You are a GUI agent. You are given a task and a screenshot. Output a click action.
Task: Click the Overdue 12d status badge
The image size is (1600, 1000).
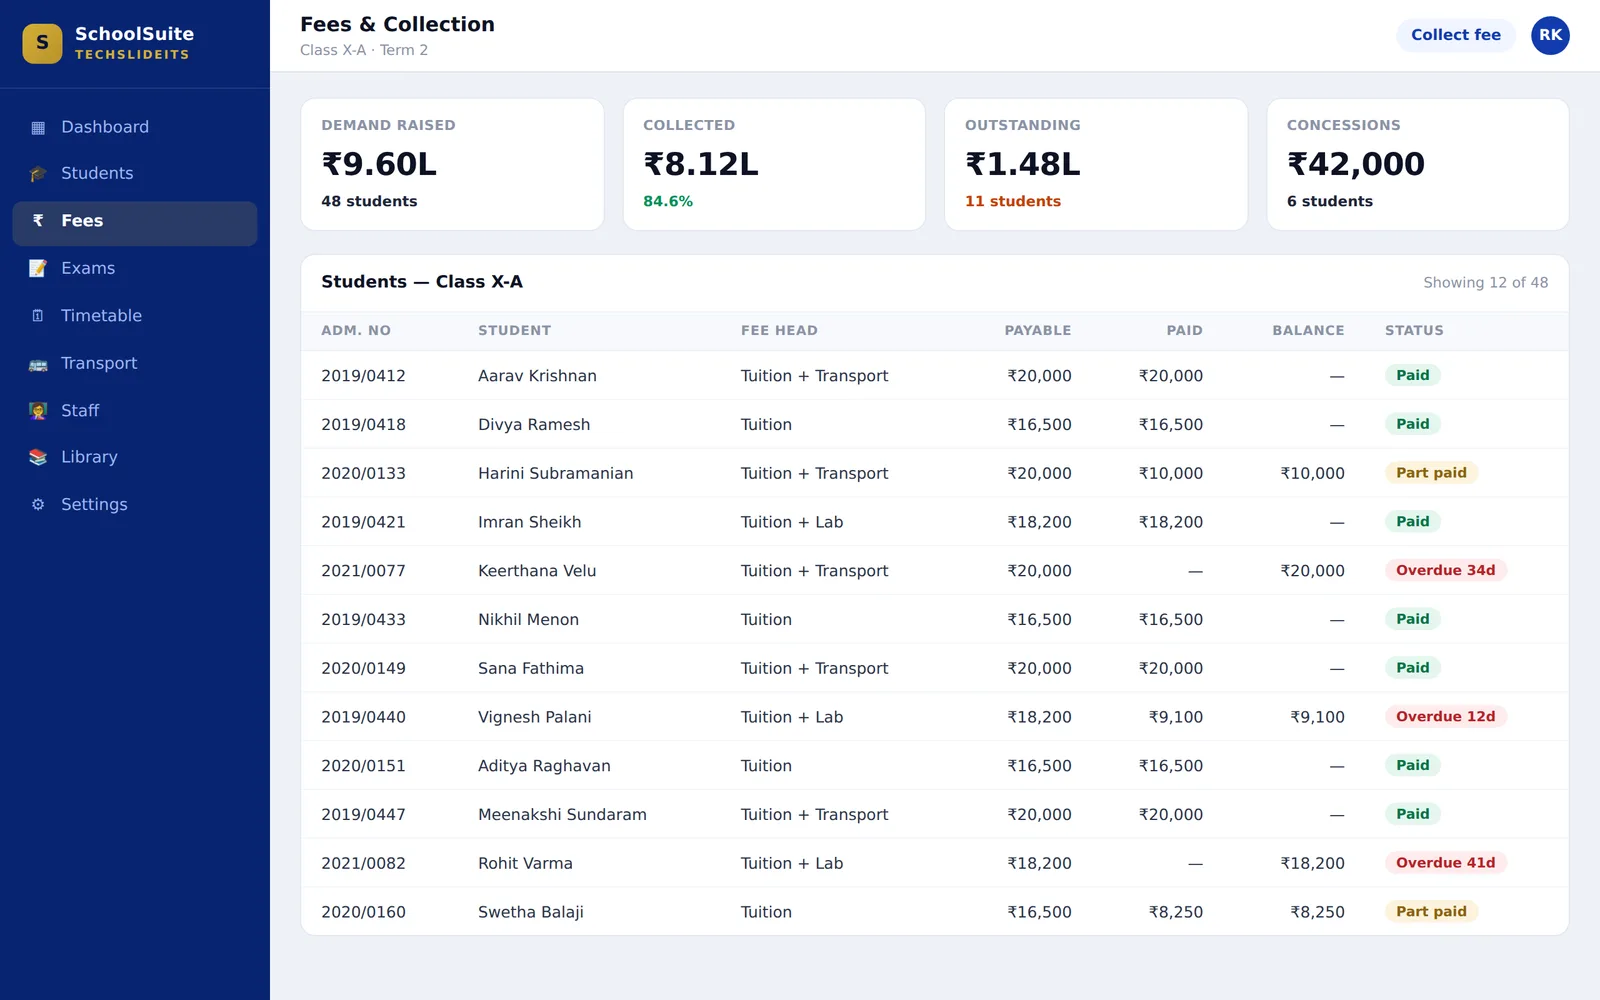pyautogui.click(x=1445, y=717)
